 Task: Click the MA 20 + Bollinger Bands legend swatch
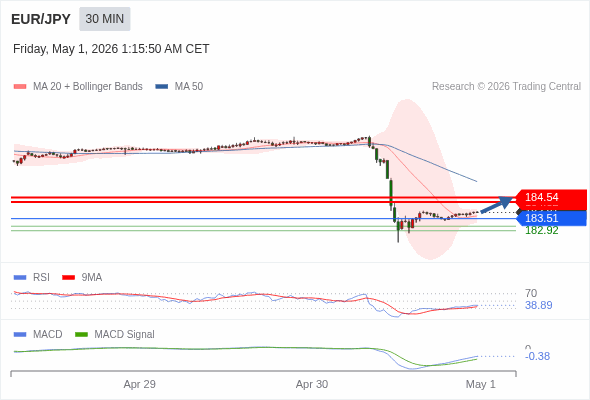pyautogui.click(x=20, y=87)
